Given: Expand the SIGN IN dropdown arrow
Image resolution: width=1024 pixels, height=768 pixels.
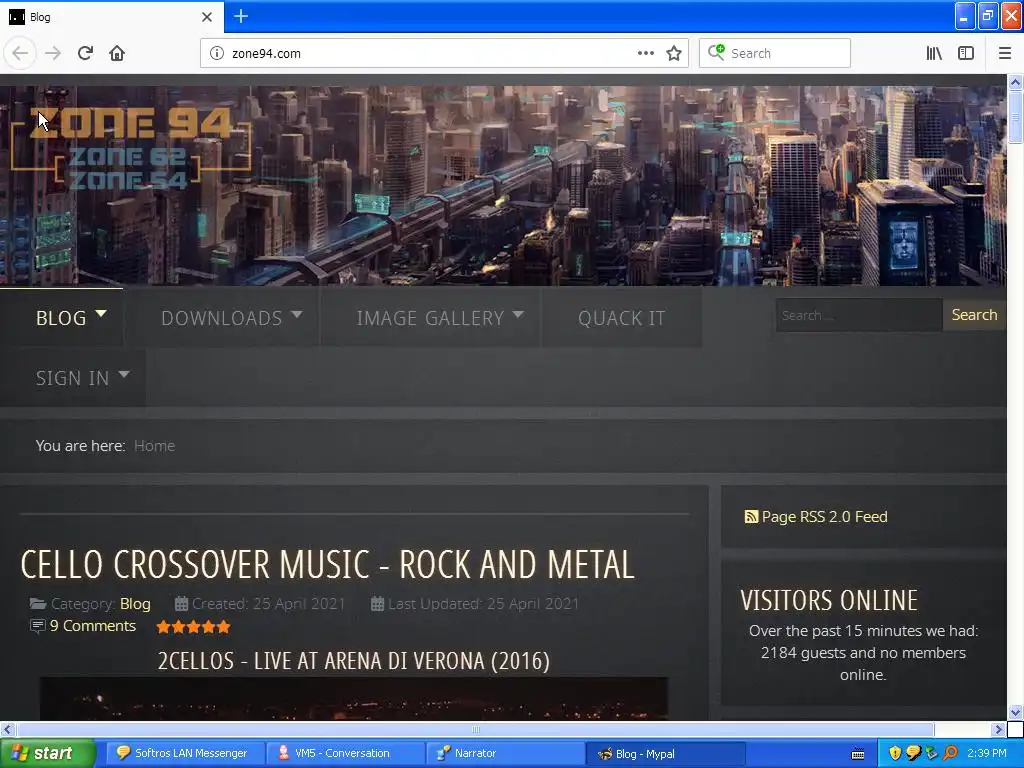Looking at the screenshot, I should [124, 375].
